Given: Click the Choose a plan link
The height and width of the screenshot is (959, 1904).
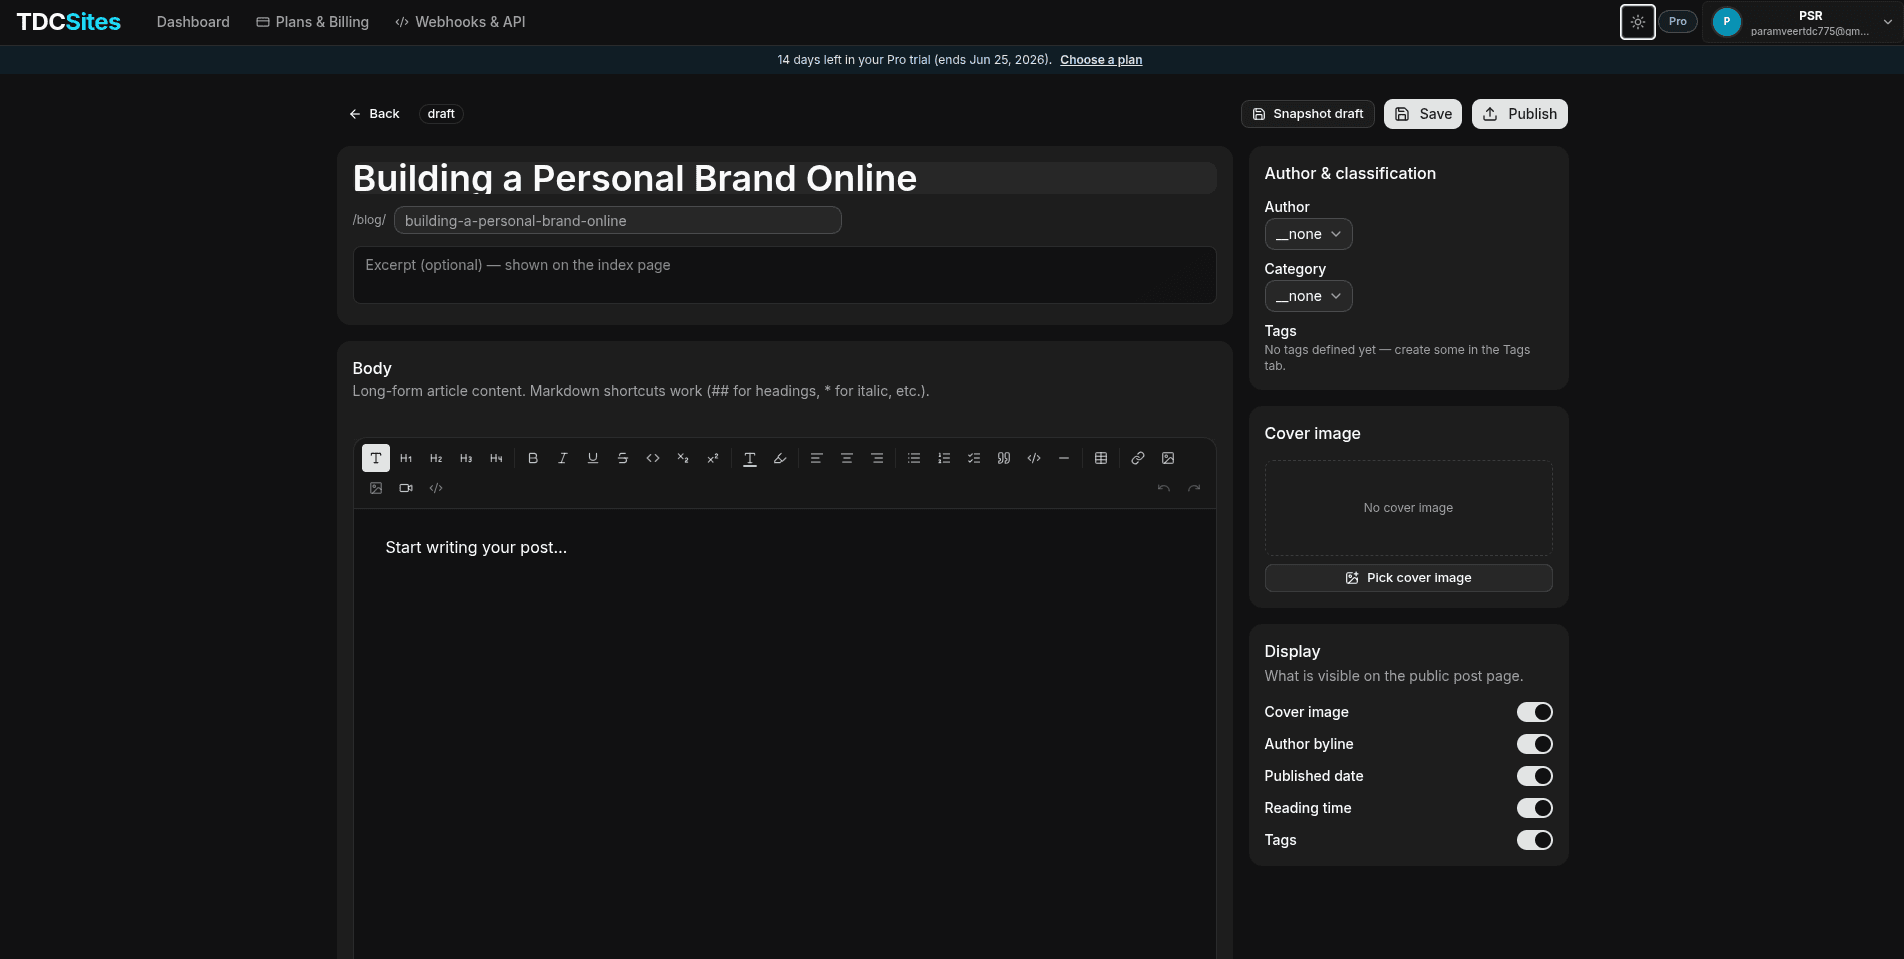Looking at the screenshot, I should click(1101, 60).
